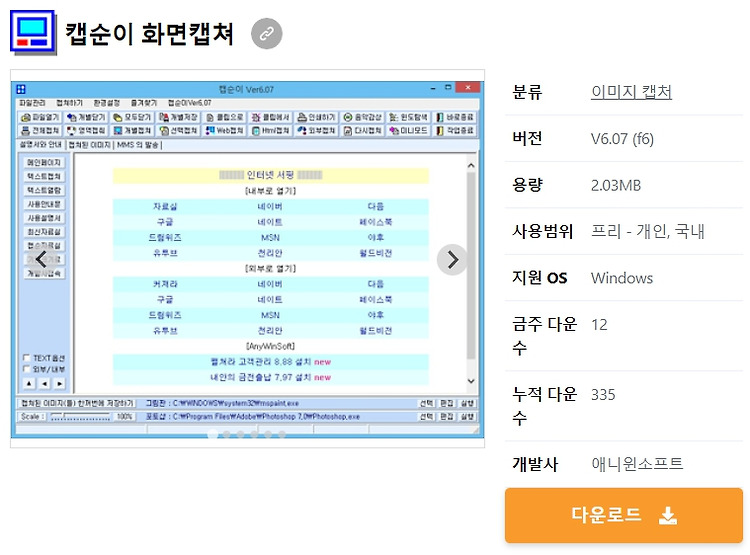Copy the page link with the chain icon
The width and height of the screenshot is (750, 555).
point(266,33)
